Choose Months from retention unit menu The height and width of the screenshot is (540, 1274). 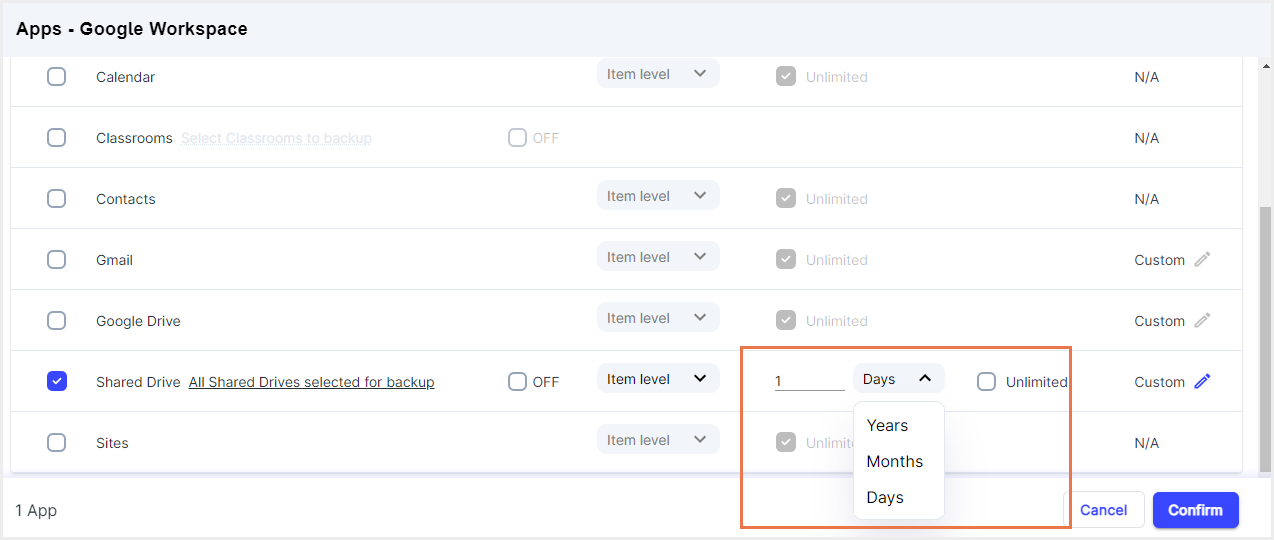pos(894,461)
